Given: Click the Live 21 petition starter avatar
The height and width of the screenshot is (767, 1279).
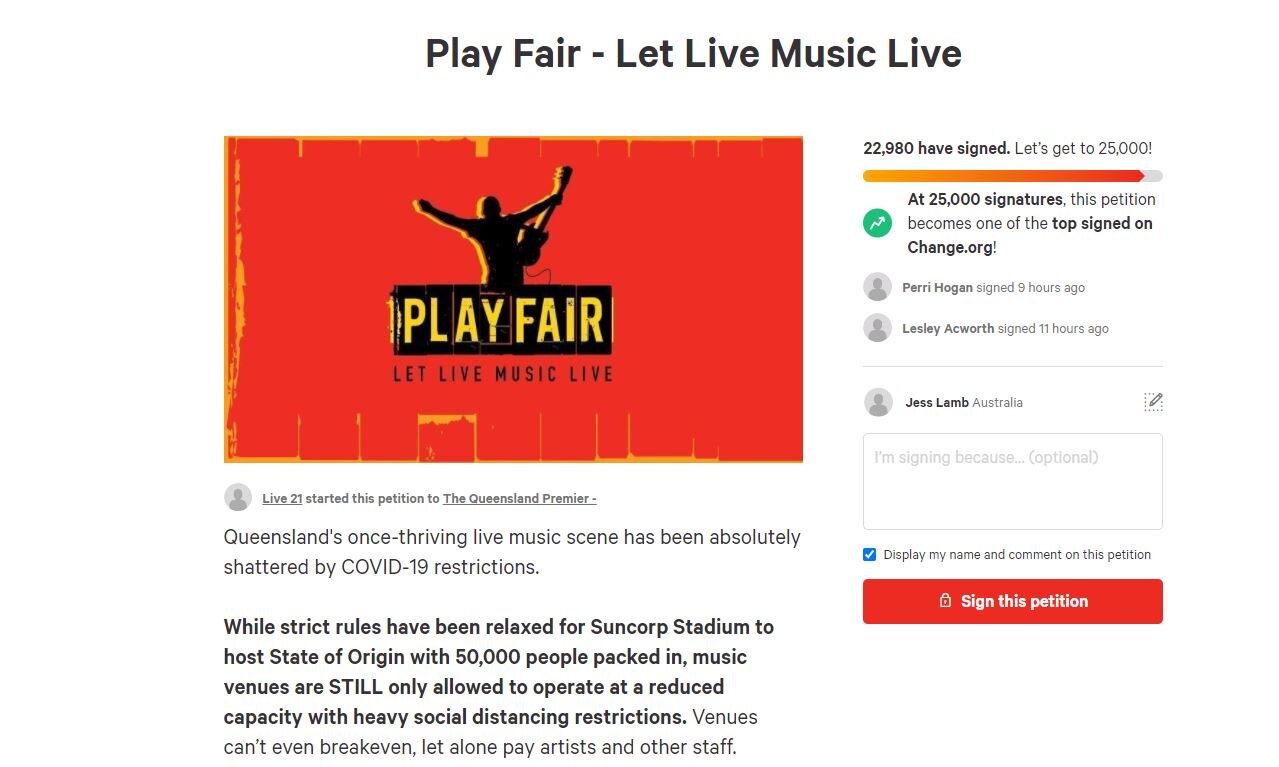Looking at the screenshot, I should tap(237, 497).
